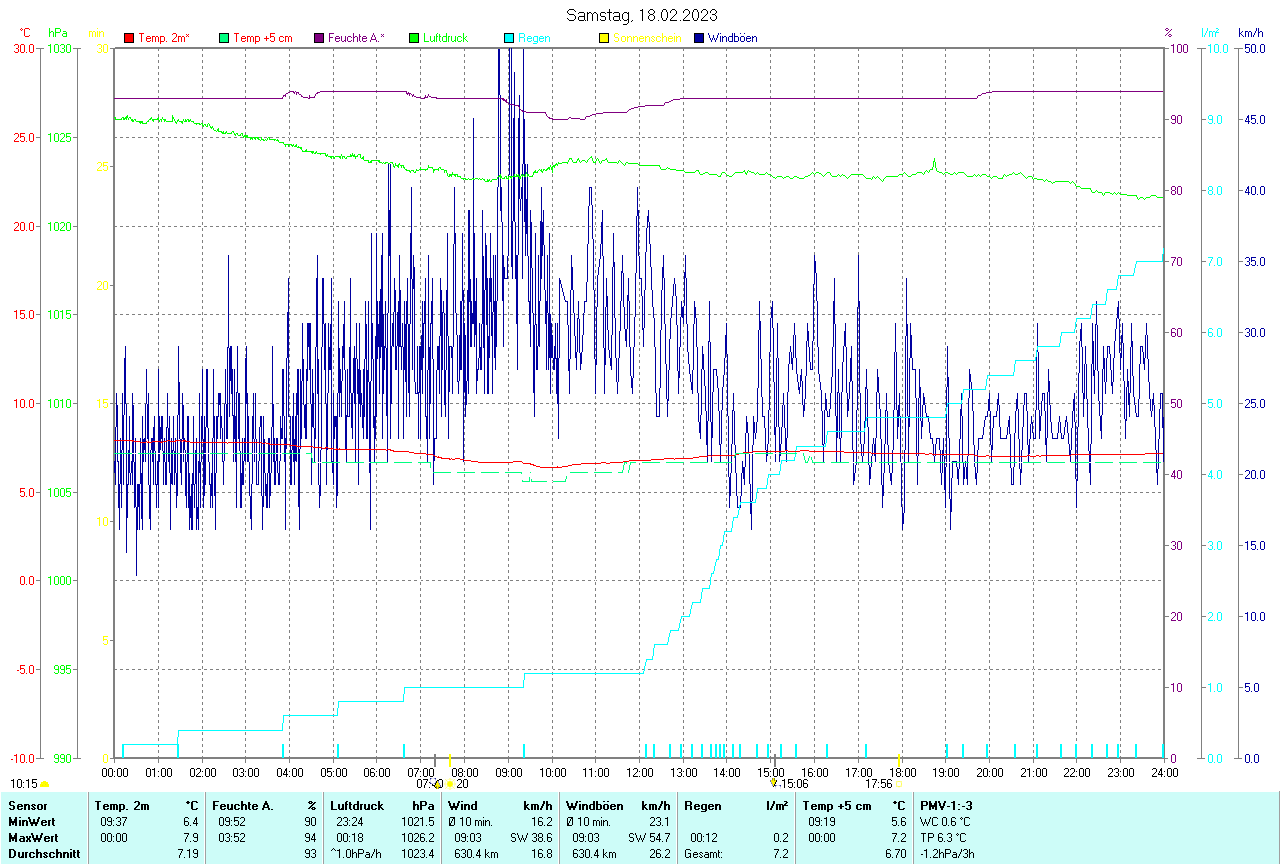
Task: Click the '-1.2hPa/3h' pressure tendency value
Action: tap(948, 854)
